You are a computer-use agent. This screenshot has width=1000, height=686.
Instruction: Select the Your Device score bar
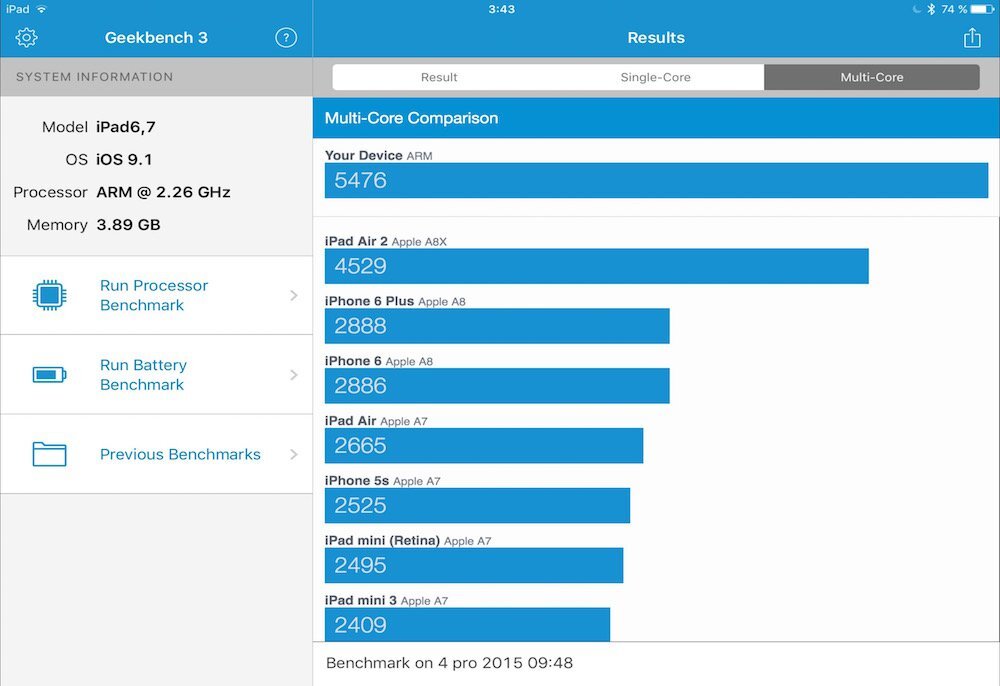click(x=655, y=180)
